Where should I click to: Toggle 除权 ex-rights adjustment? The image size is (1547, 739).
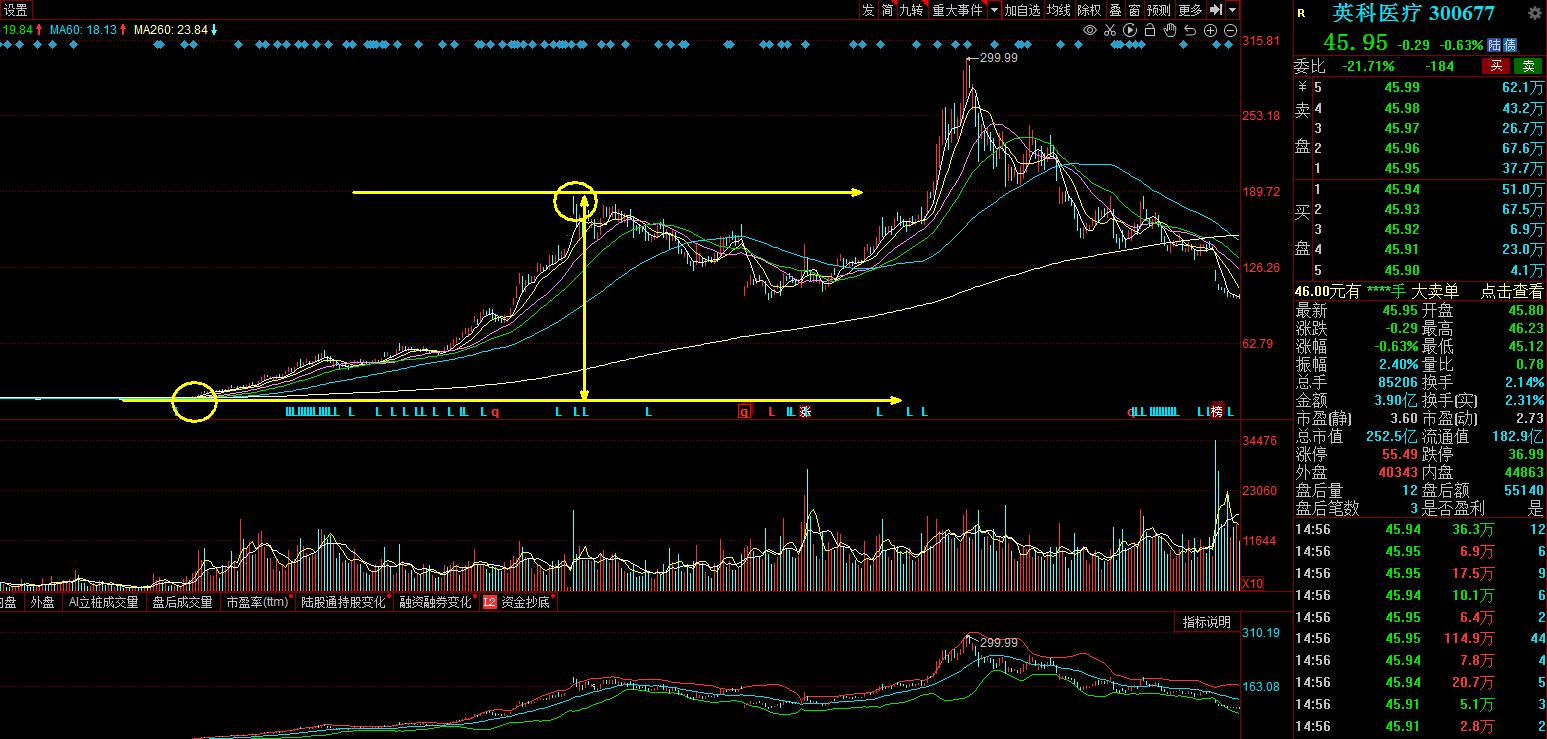pyautogui.click(x=1089, y=10)
